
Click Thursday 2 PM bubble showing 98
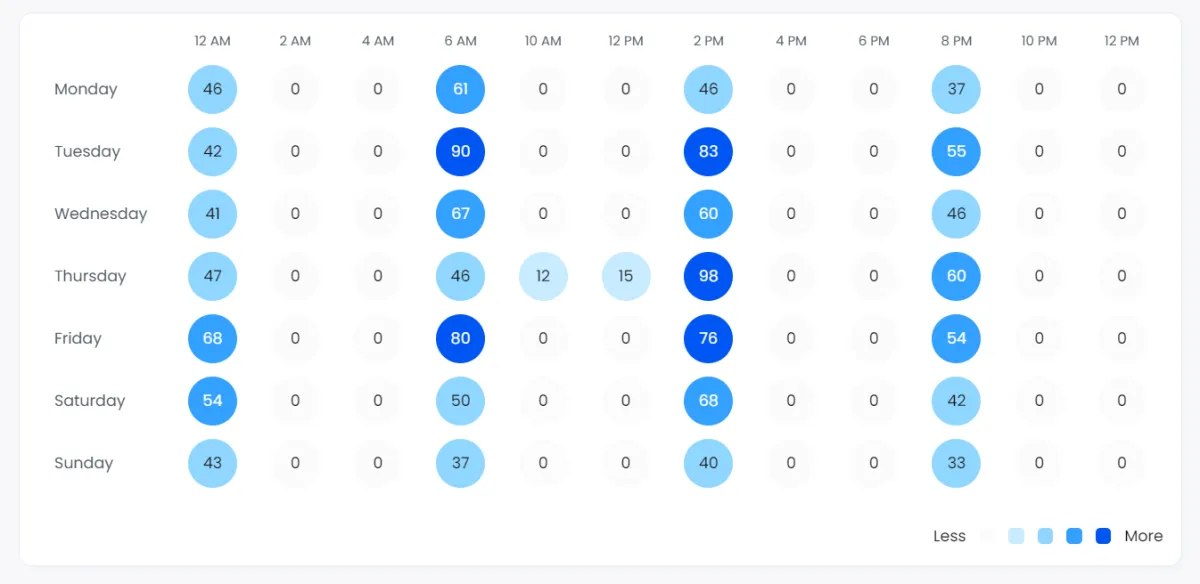point(708,276)
